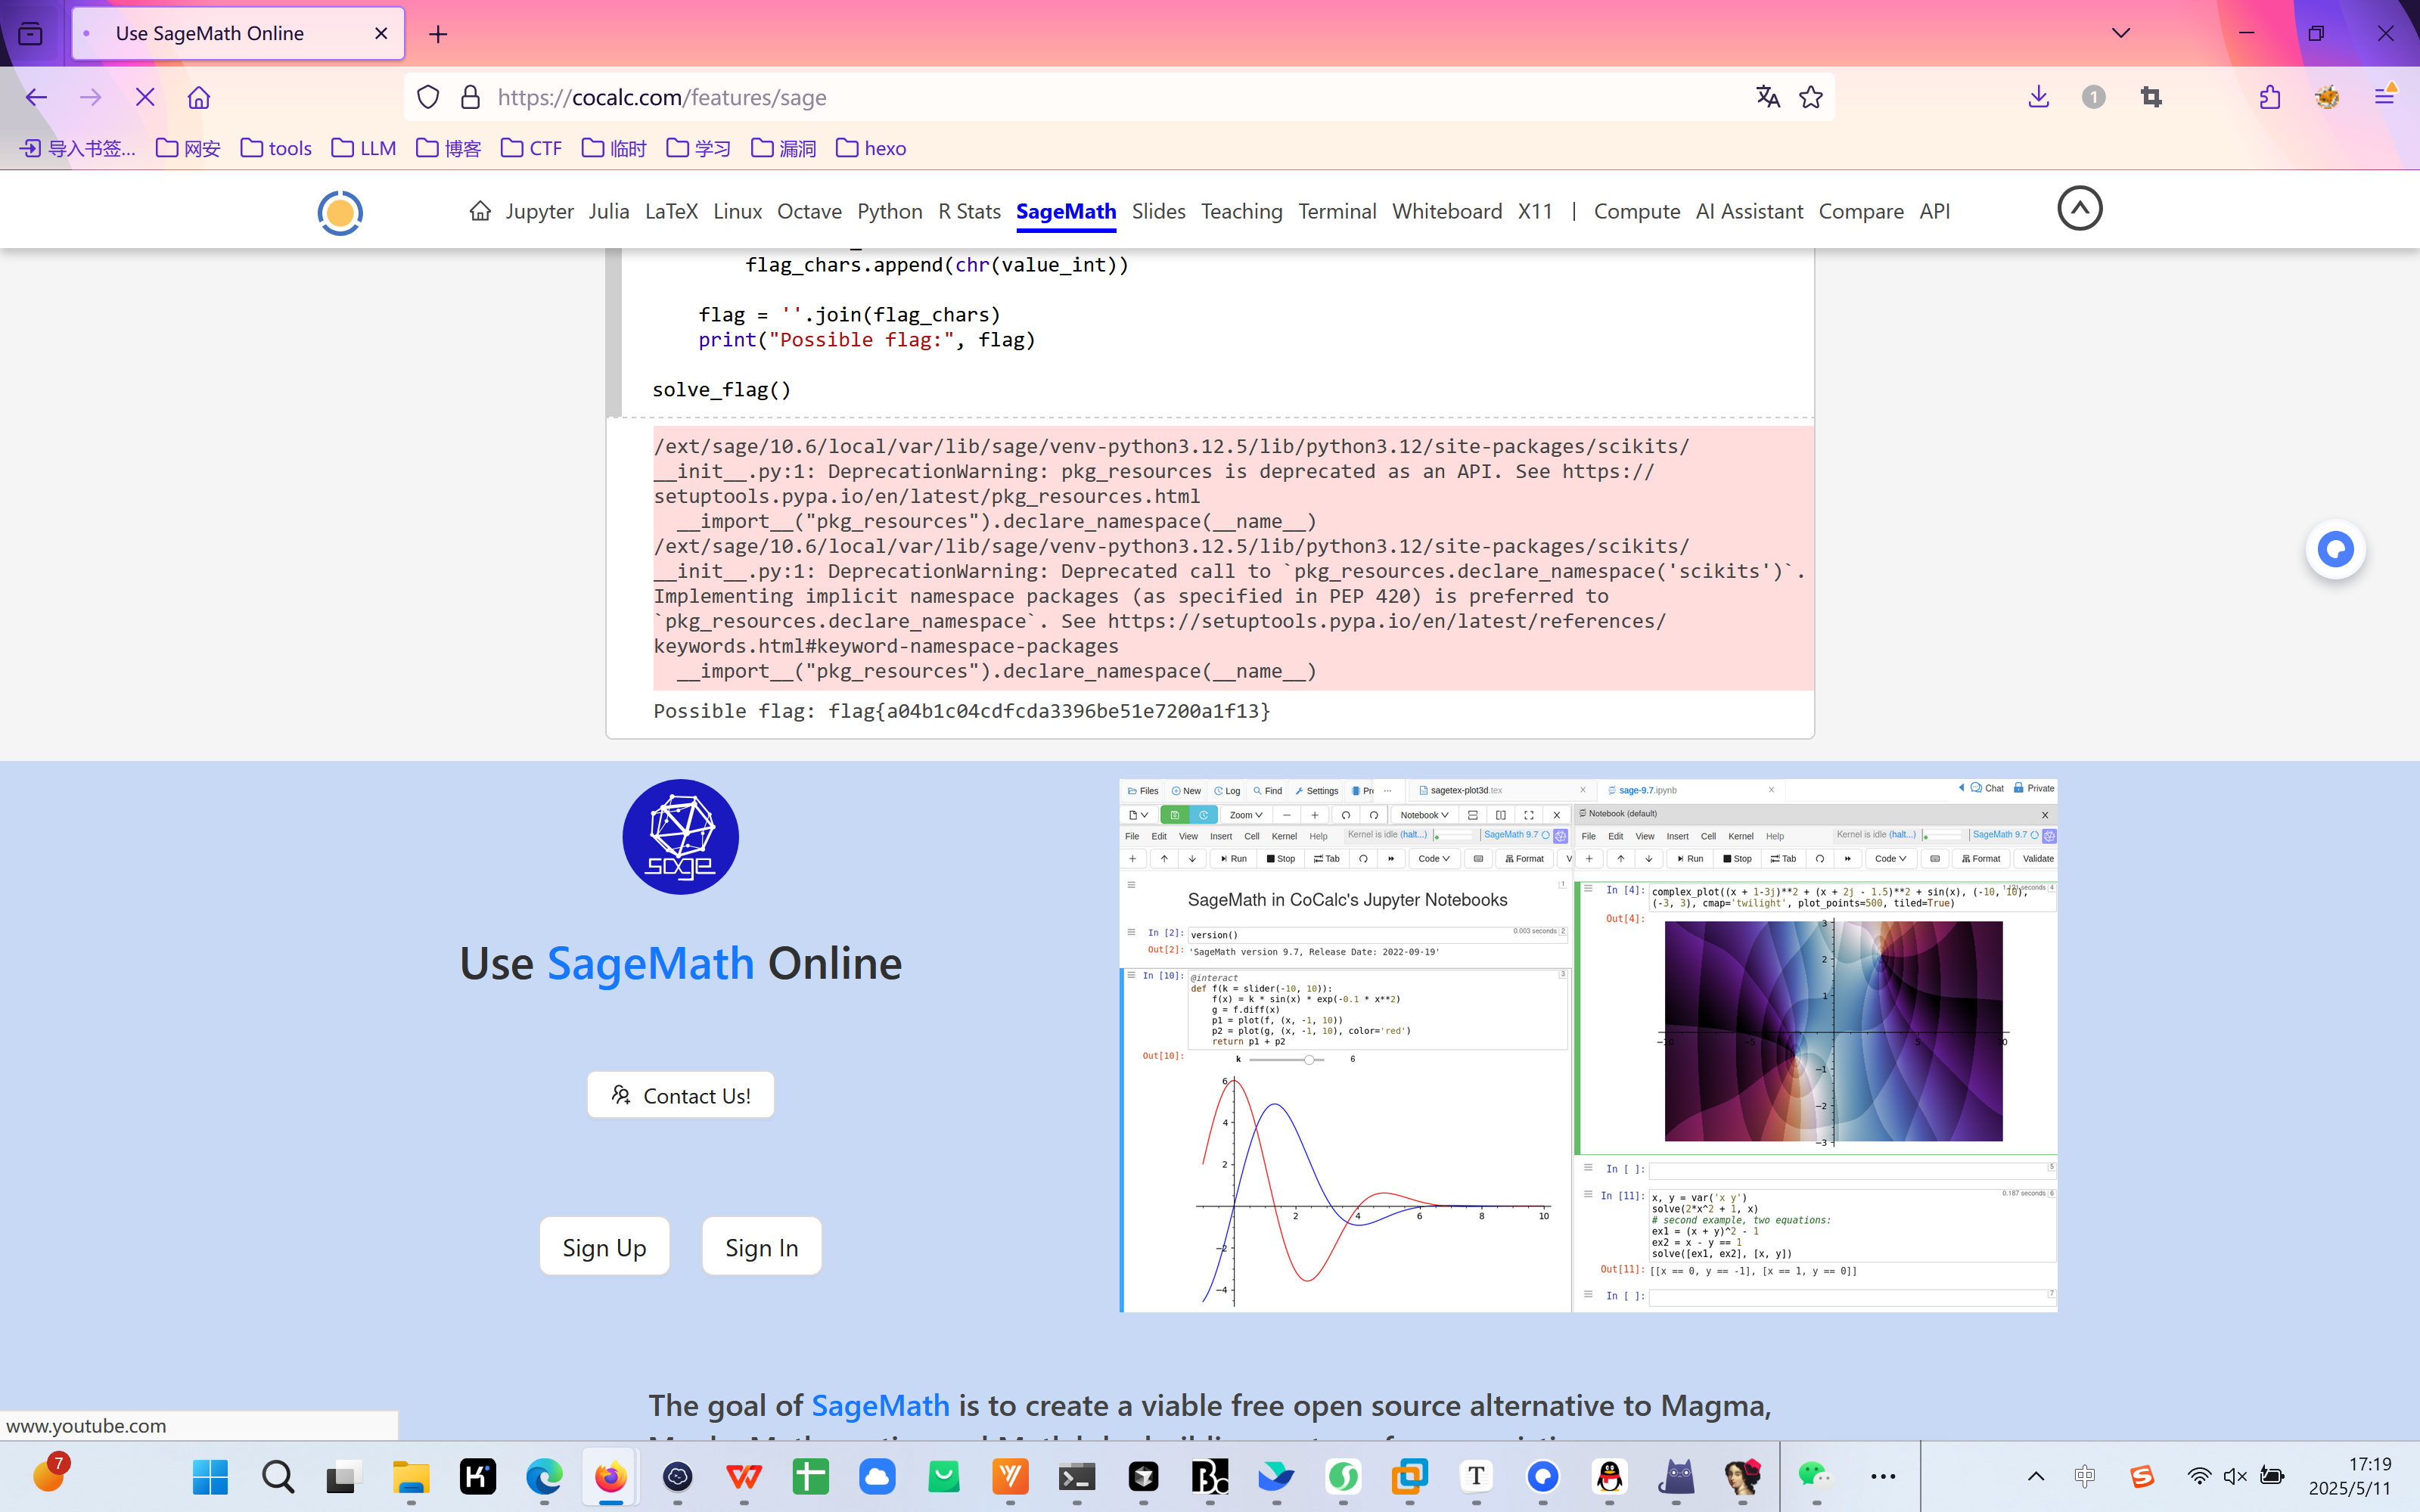Close the Use SageMath Online tab

click(x=381, y=33)
